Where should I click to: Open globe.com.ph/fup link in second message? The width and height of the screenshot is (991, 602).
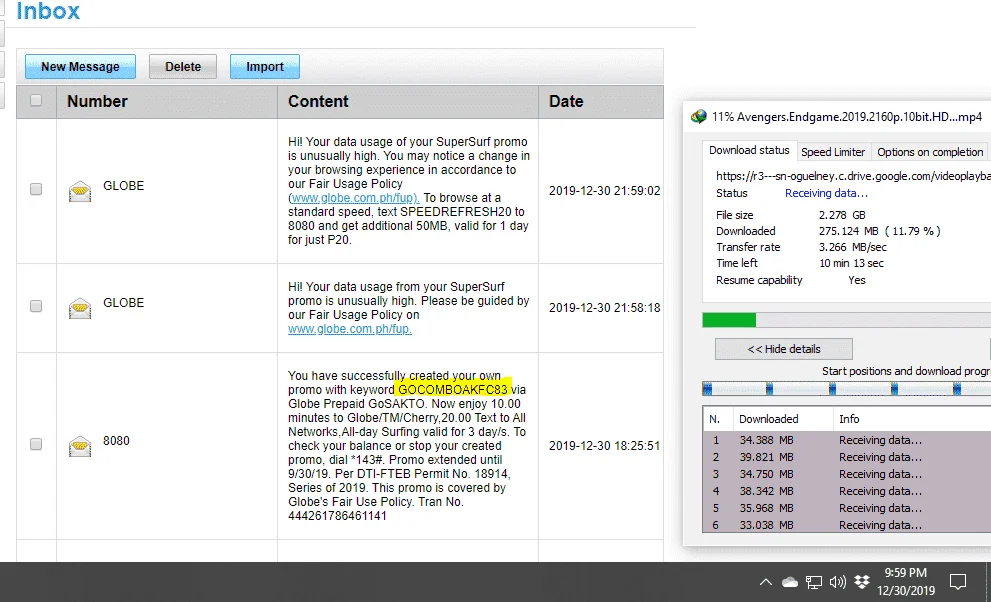point(350,329)
